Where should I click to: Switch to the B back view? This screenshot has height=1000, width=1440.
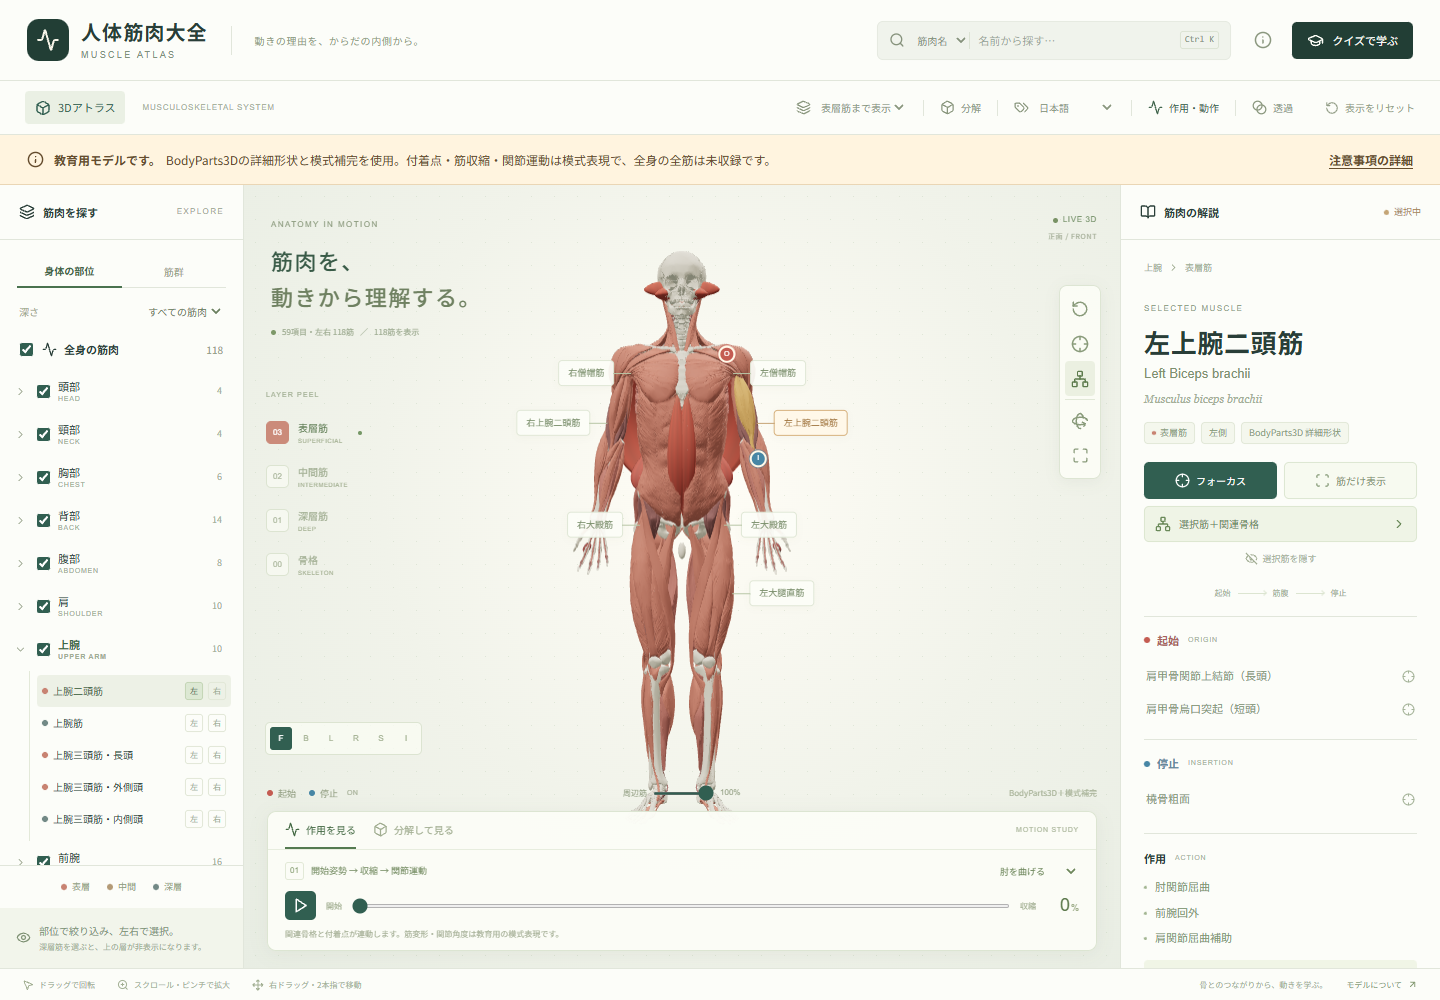[x=306, y=738]
